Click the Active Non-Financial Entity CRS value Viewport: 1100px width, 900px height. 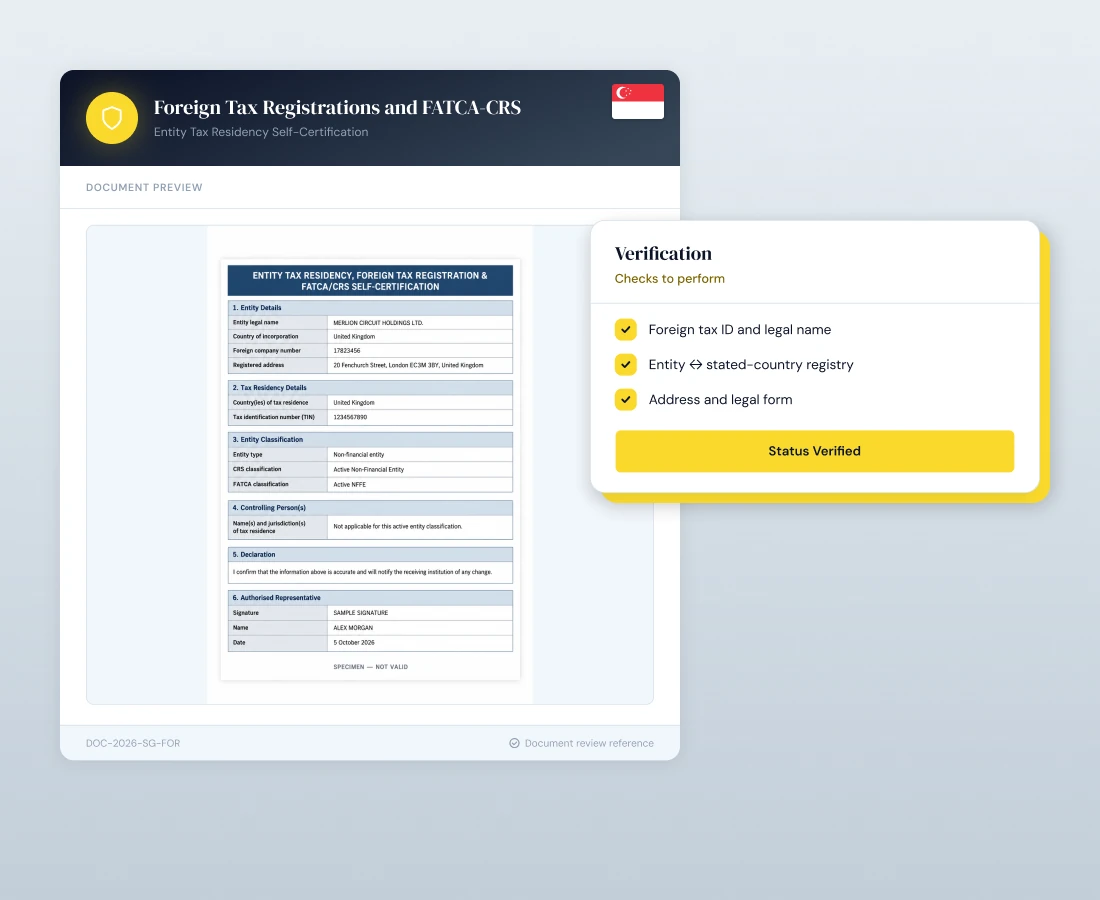coord(368,469)
